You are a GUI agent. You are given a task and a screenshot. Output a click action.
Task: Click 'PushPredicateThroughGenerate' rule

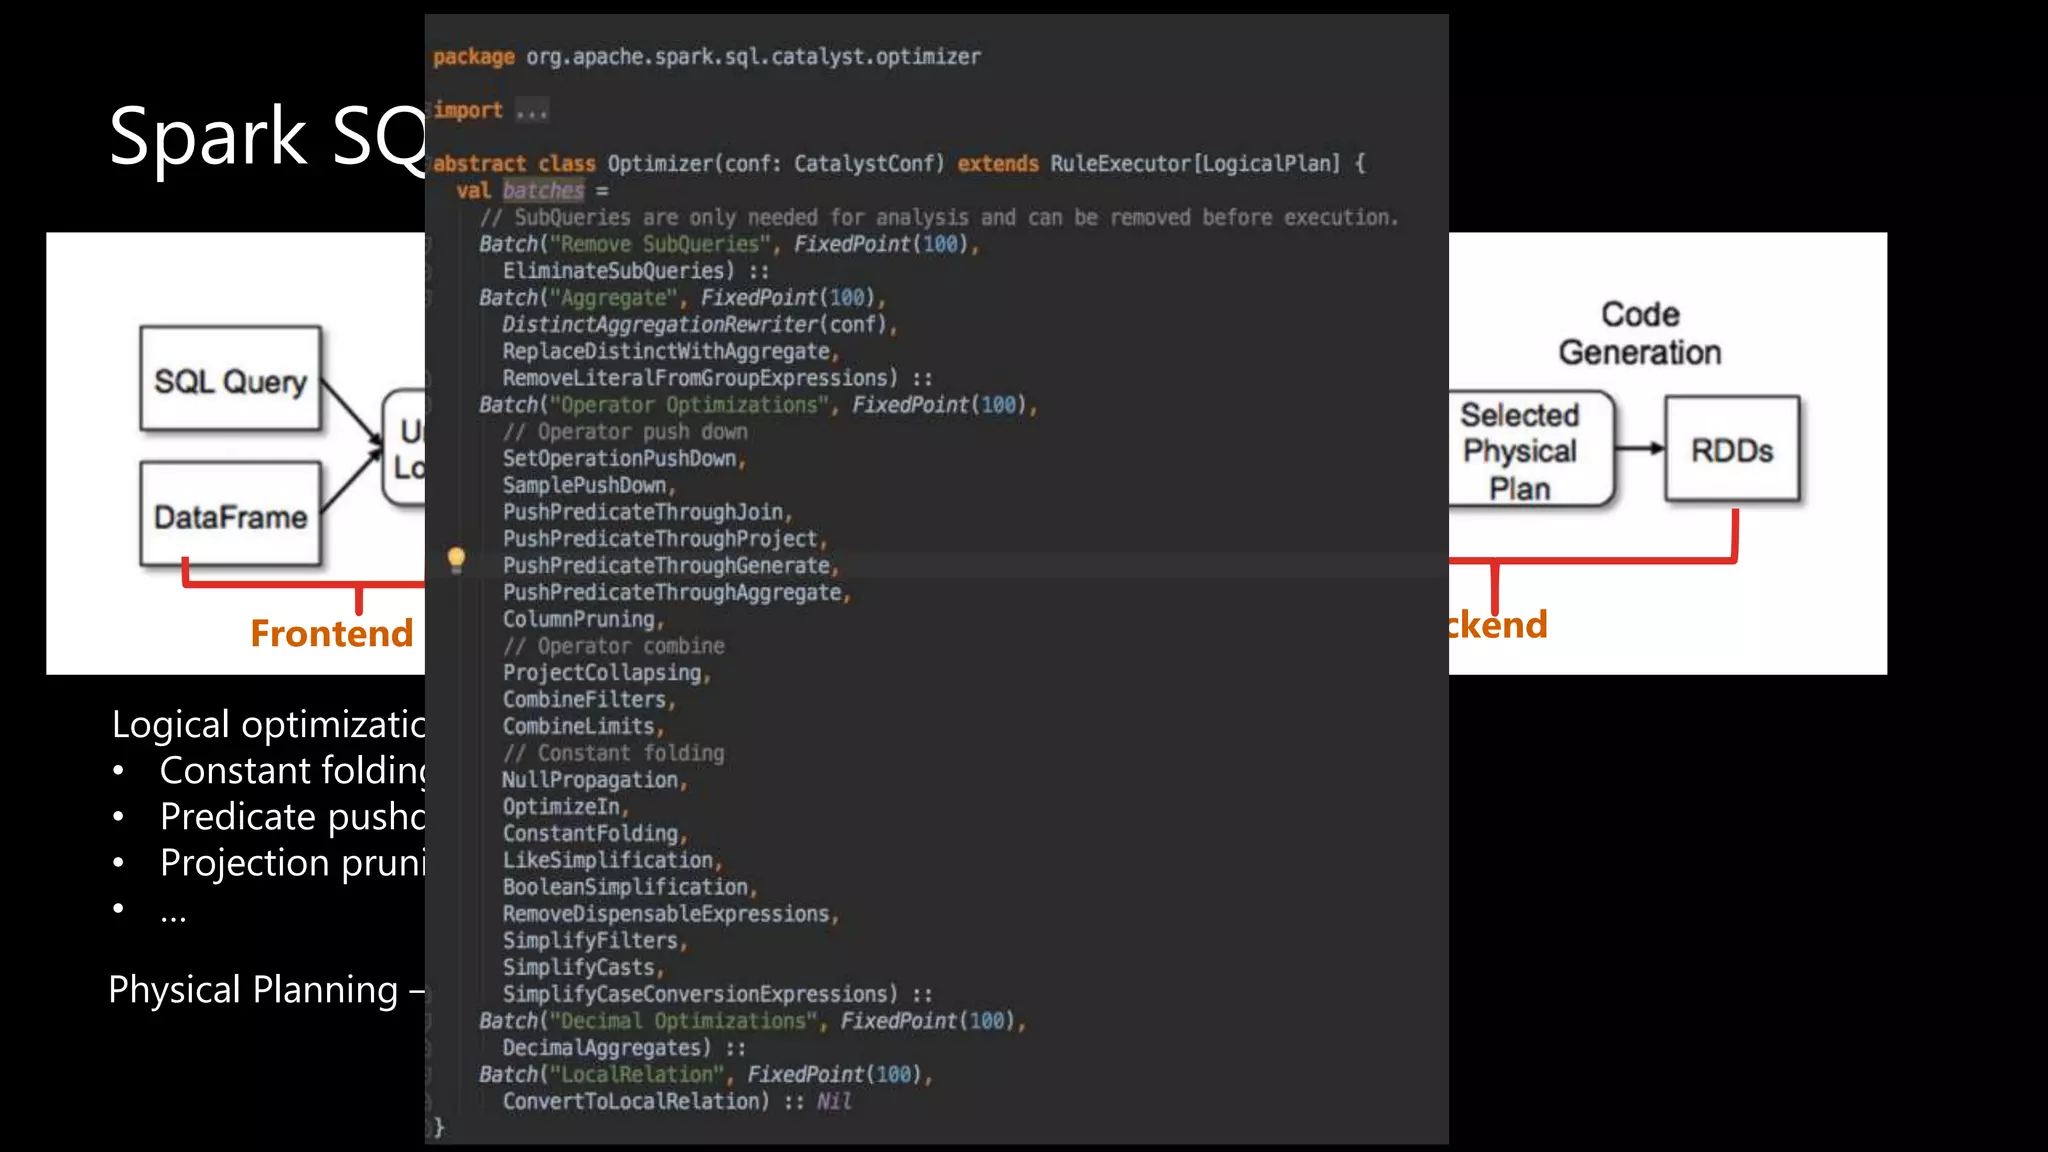pyautogui.click(x=666, y=566)
